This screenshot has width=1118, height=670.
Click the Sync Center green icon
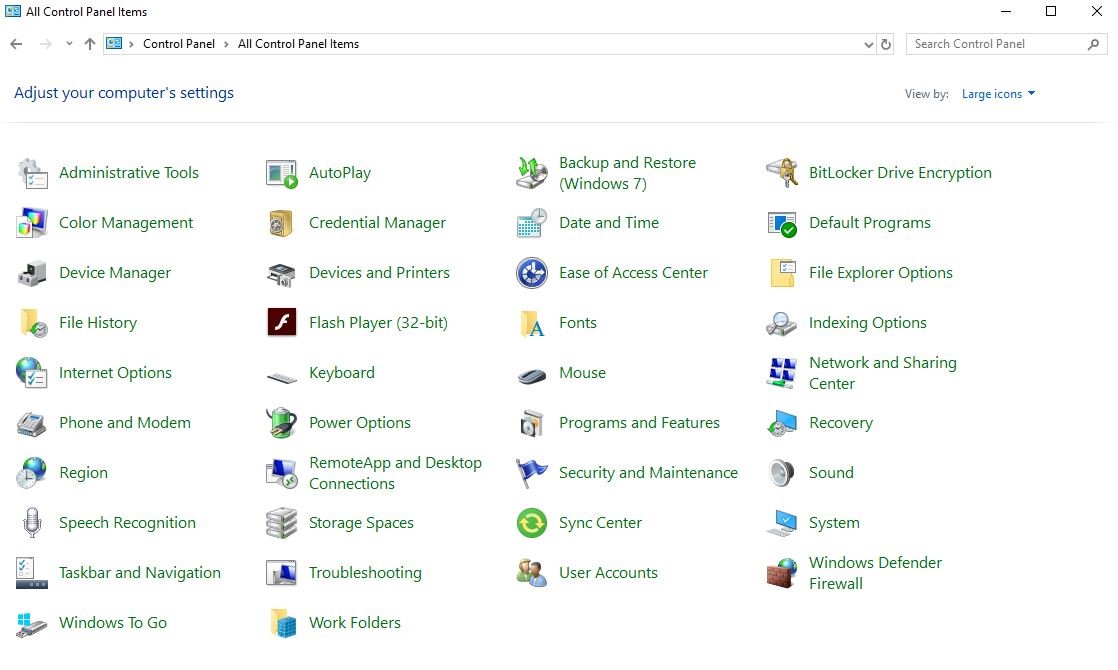(532, 523)
